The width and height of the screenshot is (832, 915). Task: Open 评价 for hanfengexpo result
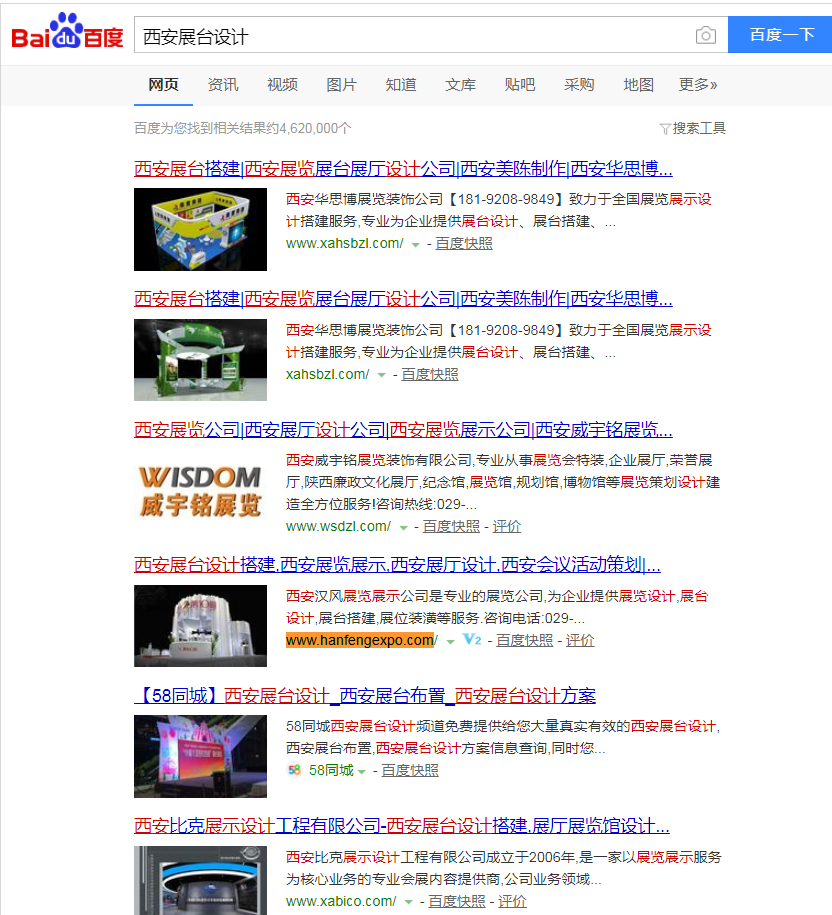[x=580, y=640]
